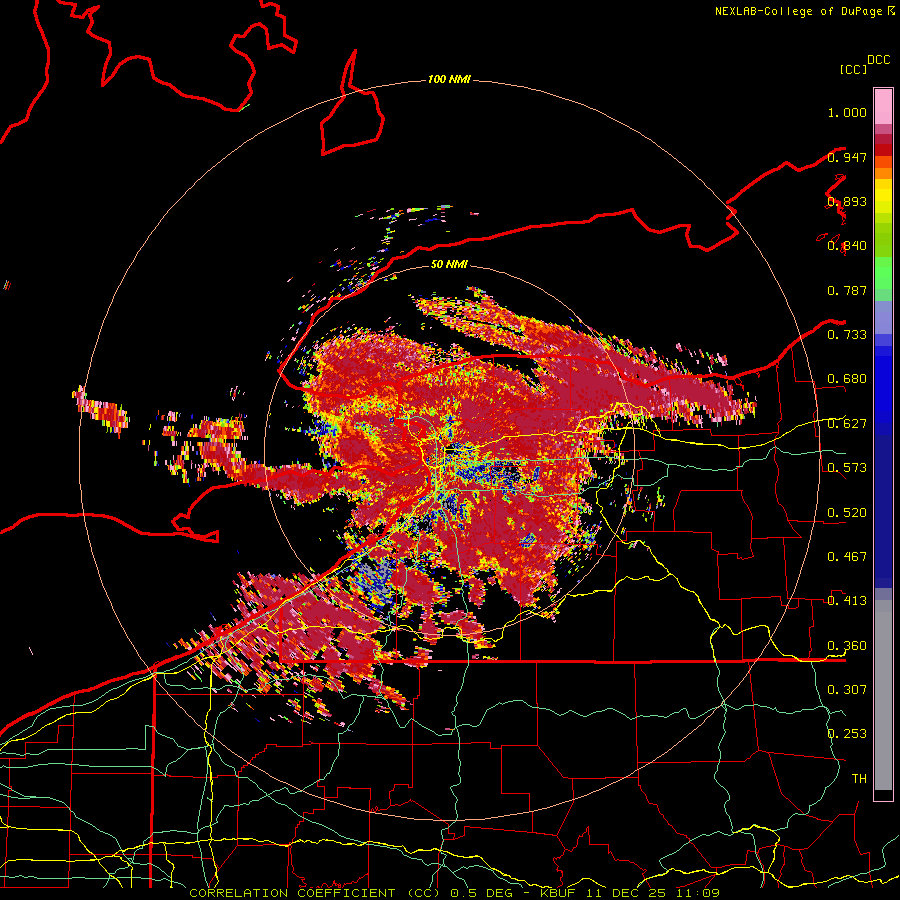Click the 0.467 scale value

(x=847, y=557)
